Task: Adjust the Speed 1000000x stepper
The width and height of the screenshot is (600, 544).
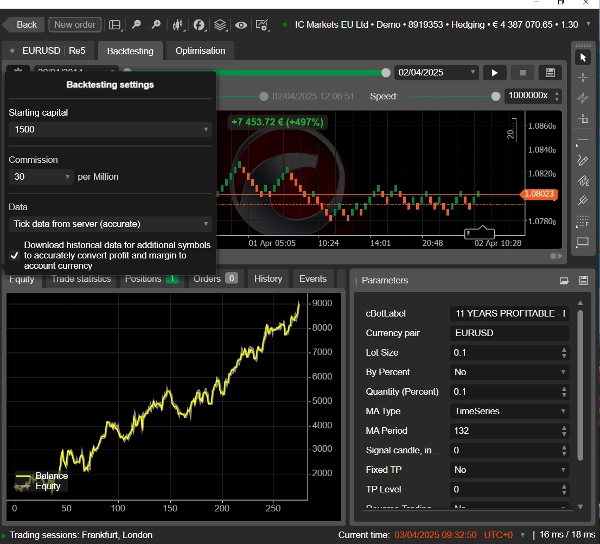Action: point(558,96)
